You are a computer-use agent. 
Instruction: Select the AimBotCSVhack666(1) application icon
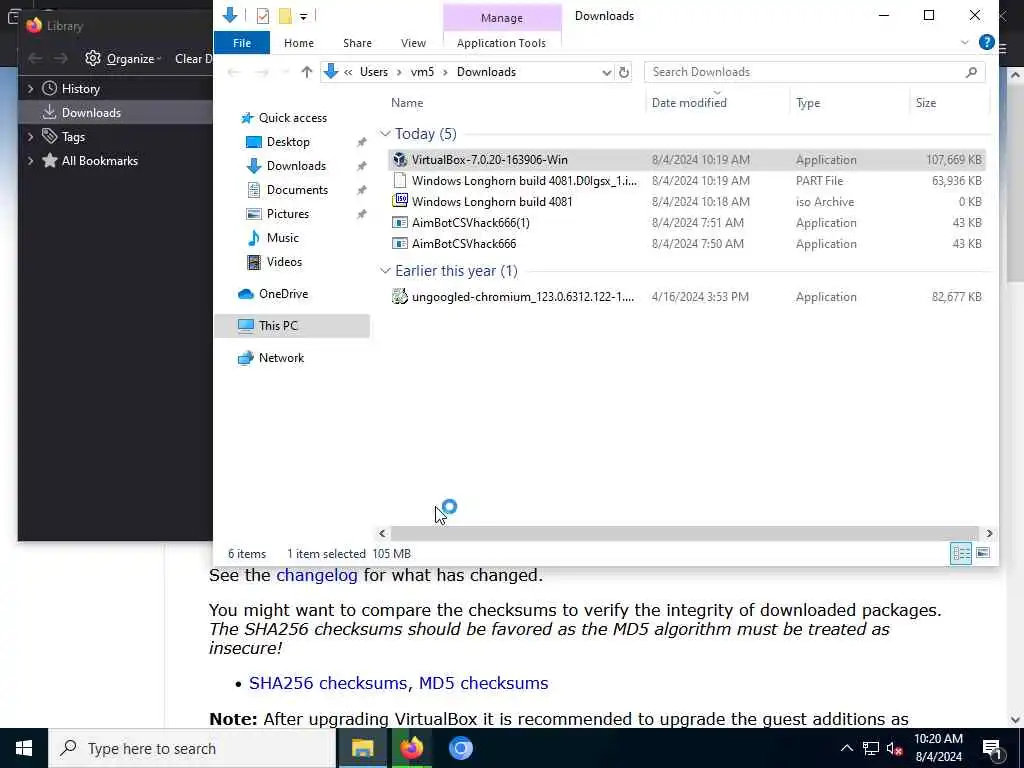pyautogui.click(x=400, y=223)
